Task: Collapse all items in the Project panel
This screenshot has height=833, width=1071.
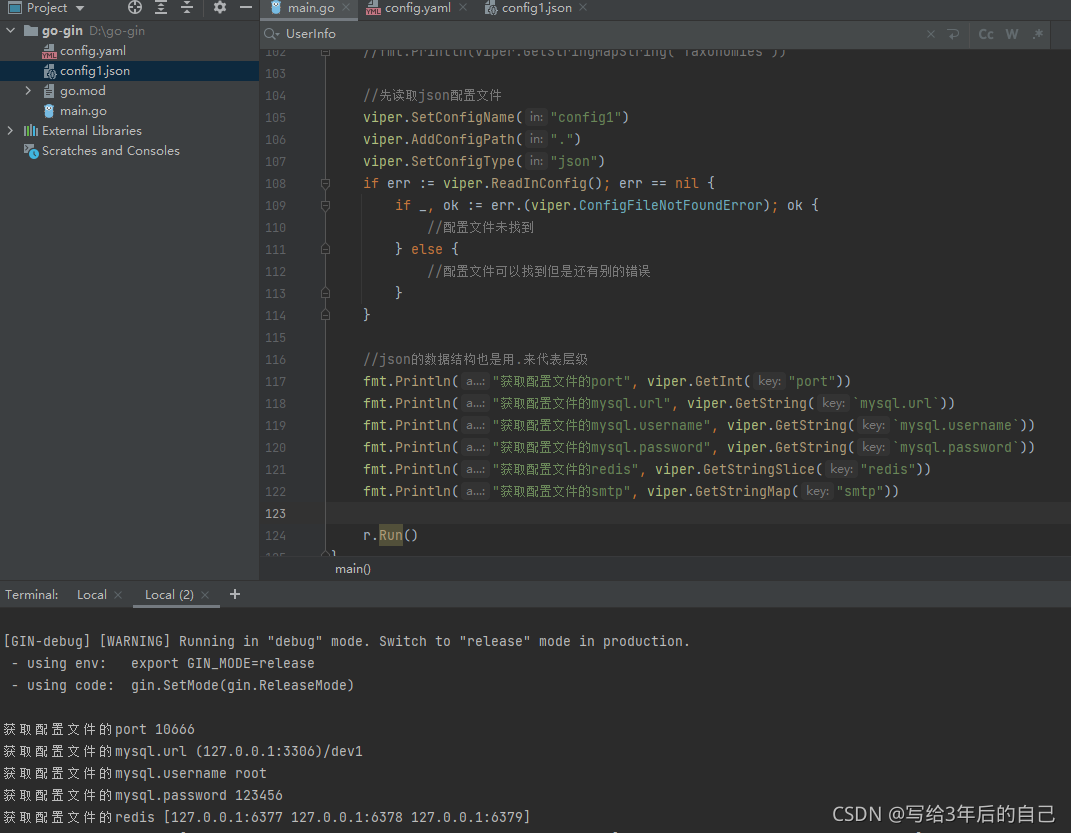Action: [187, 8]
